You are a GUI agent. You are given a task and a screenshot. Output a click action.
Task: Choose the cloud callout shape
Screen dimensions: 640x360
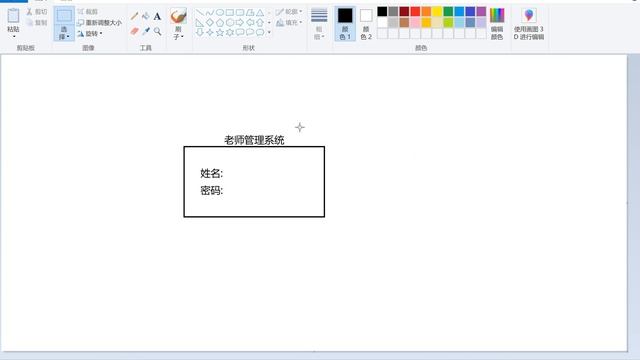click(260, 32)
